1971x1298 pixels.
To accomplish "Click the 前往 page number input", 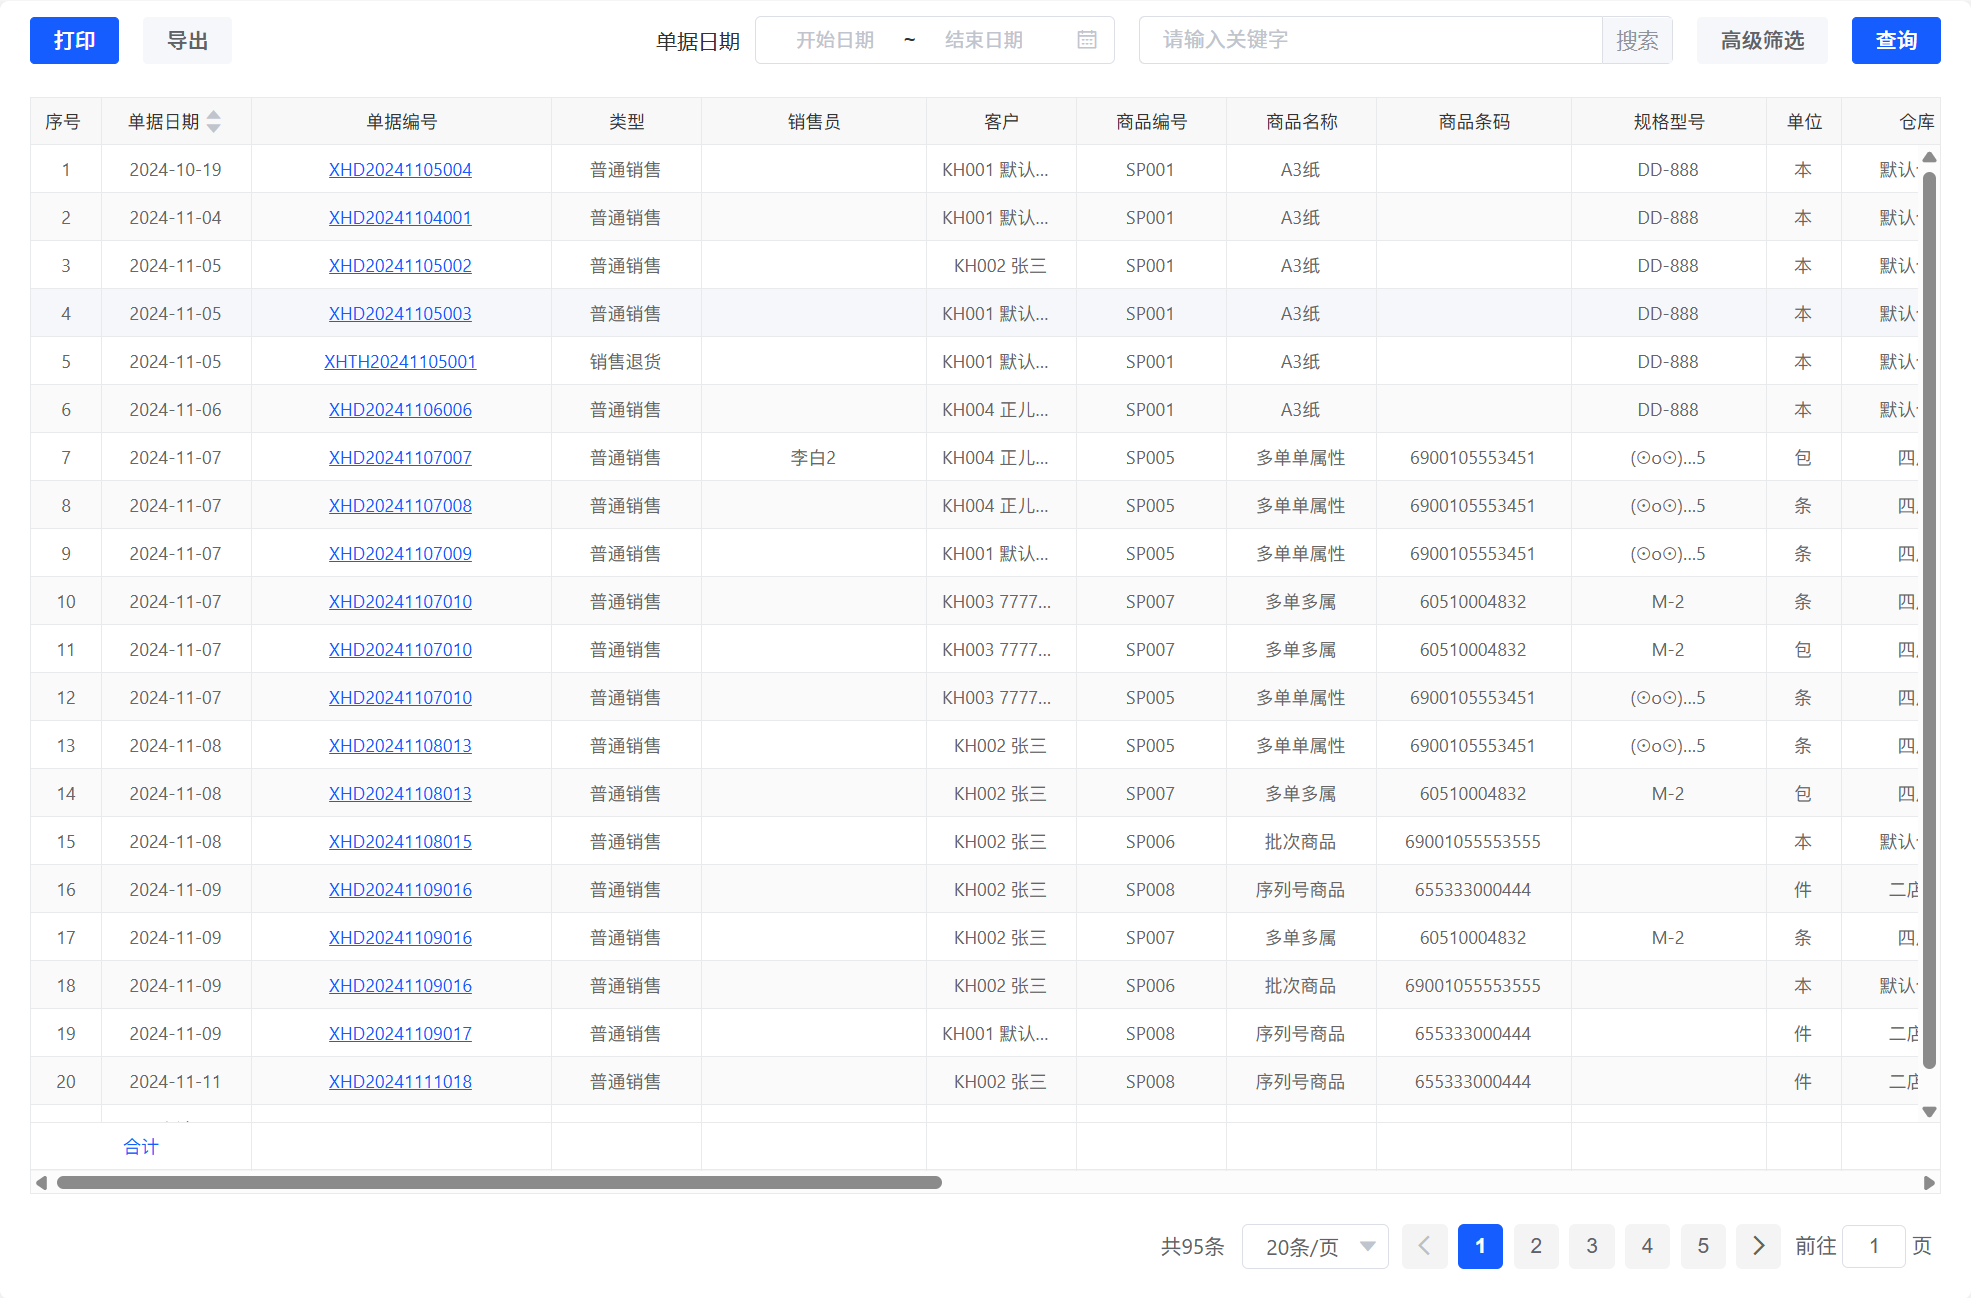I will point(1873,1246).
